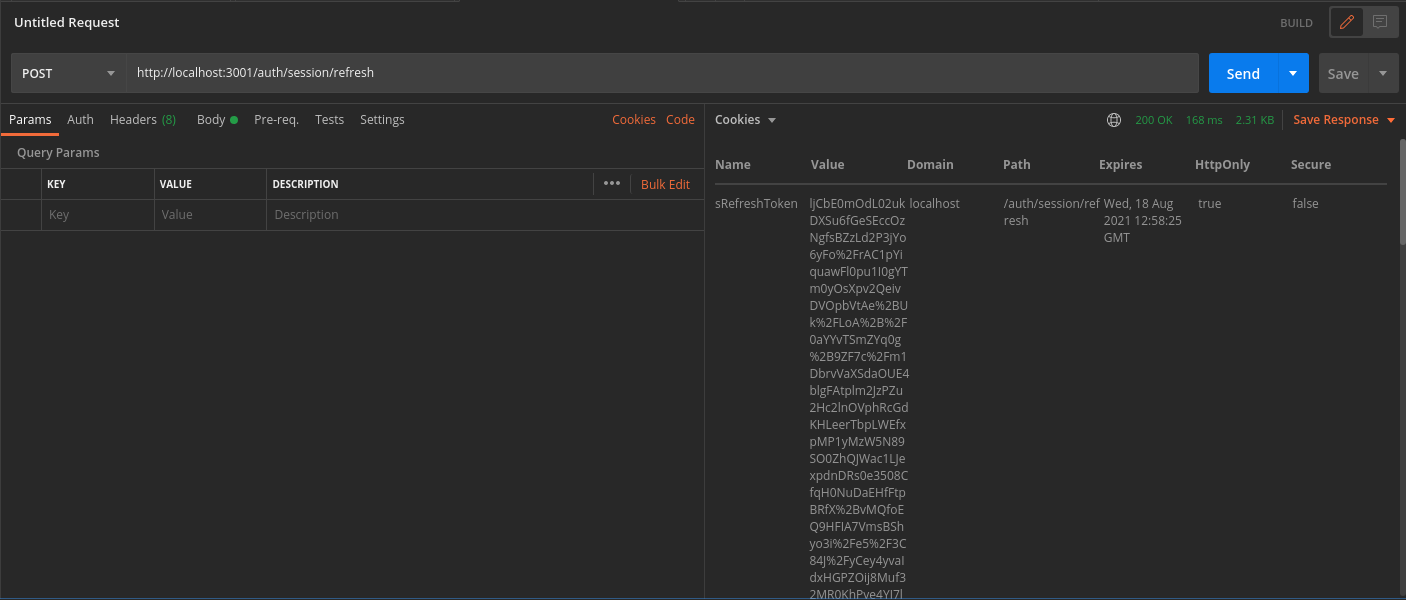The width and height of the screenshot is (1406, 600).
Task: Open query params options with the ellipsis icon
Action: point(611,183)
